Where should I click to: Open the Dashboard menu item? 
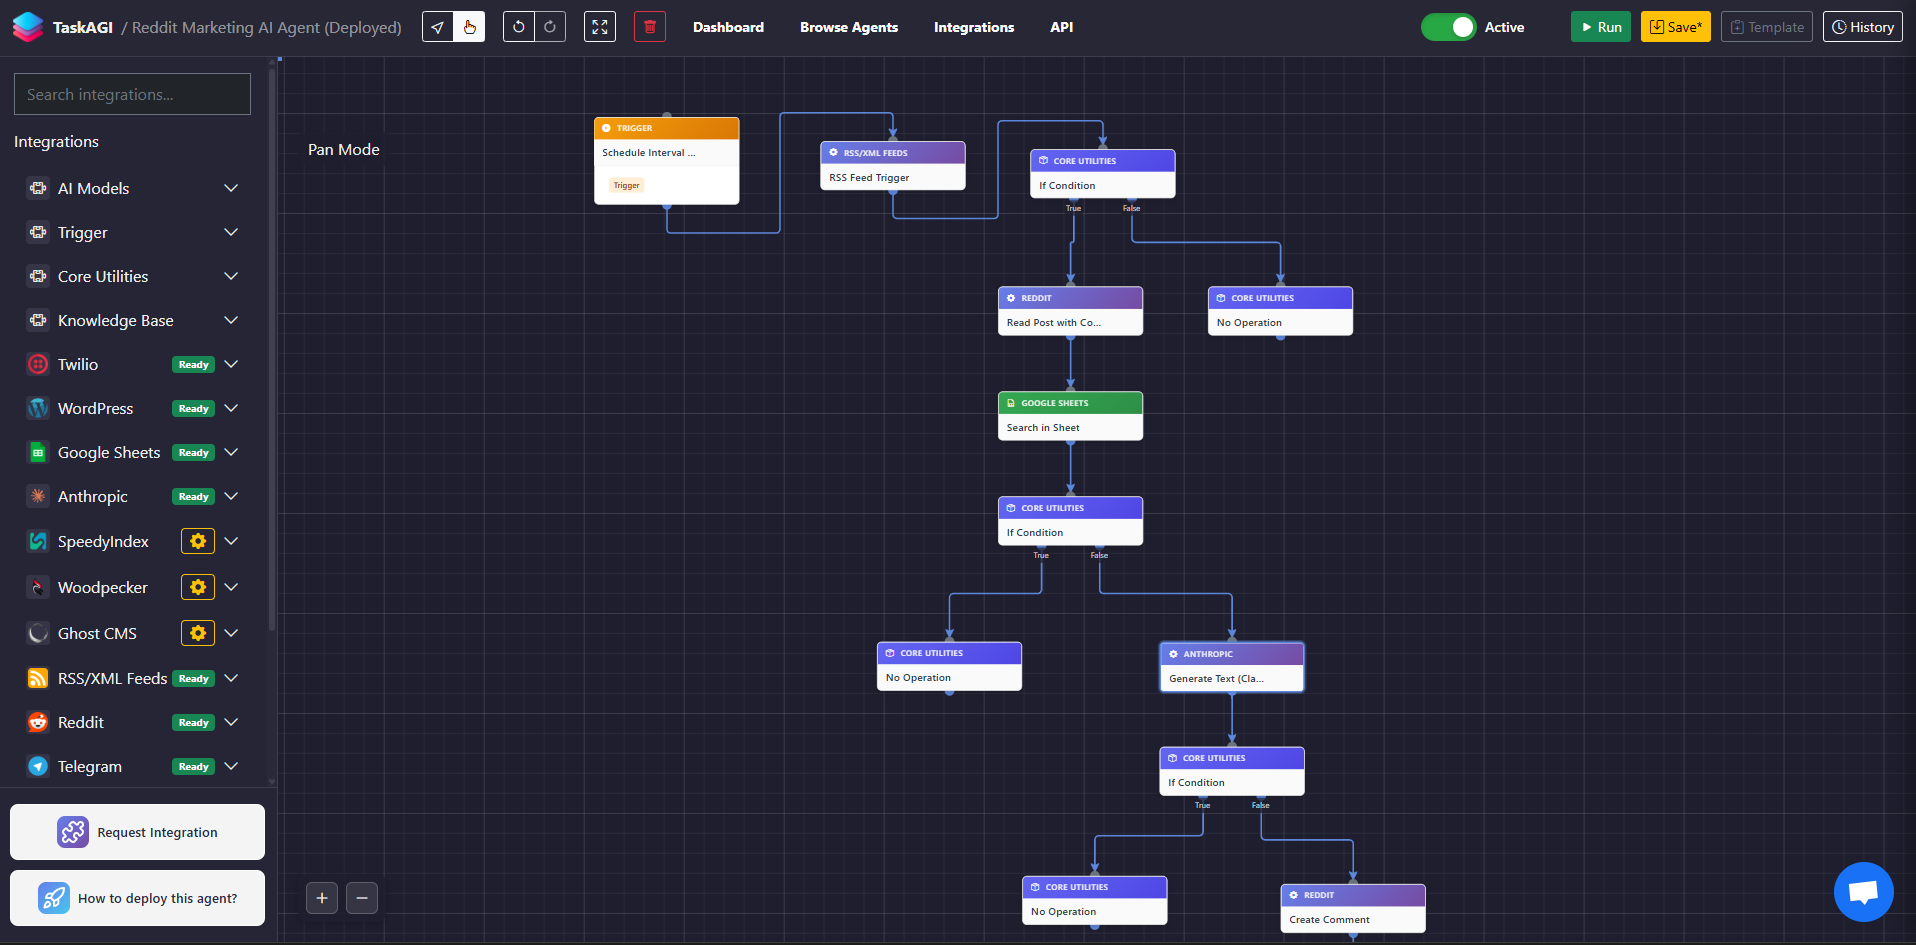[x=728, y=27]
